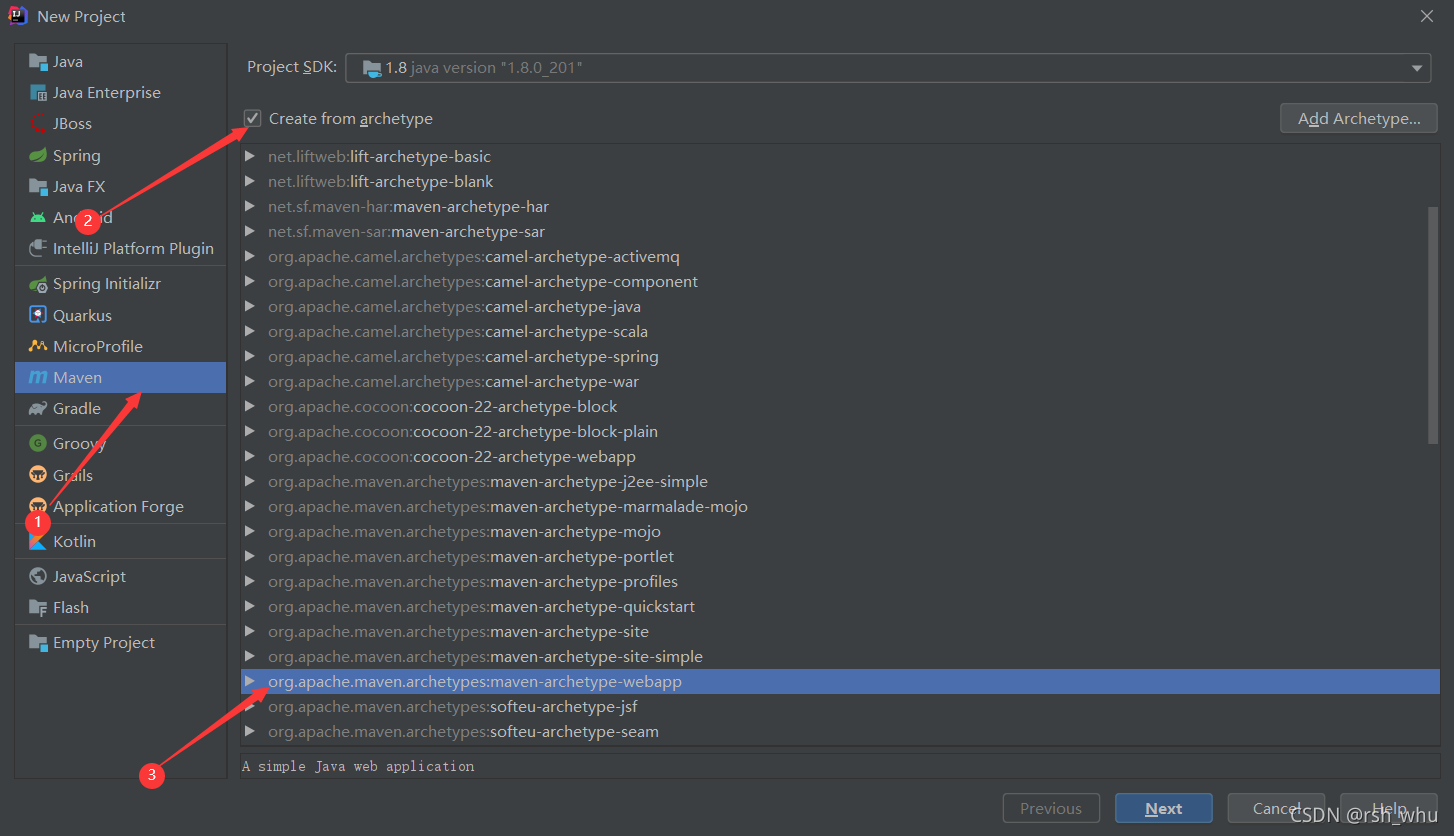Click the Previous button
Viewport: 1454px width, 836px height.
point(1051,808)
